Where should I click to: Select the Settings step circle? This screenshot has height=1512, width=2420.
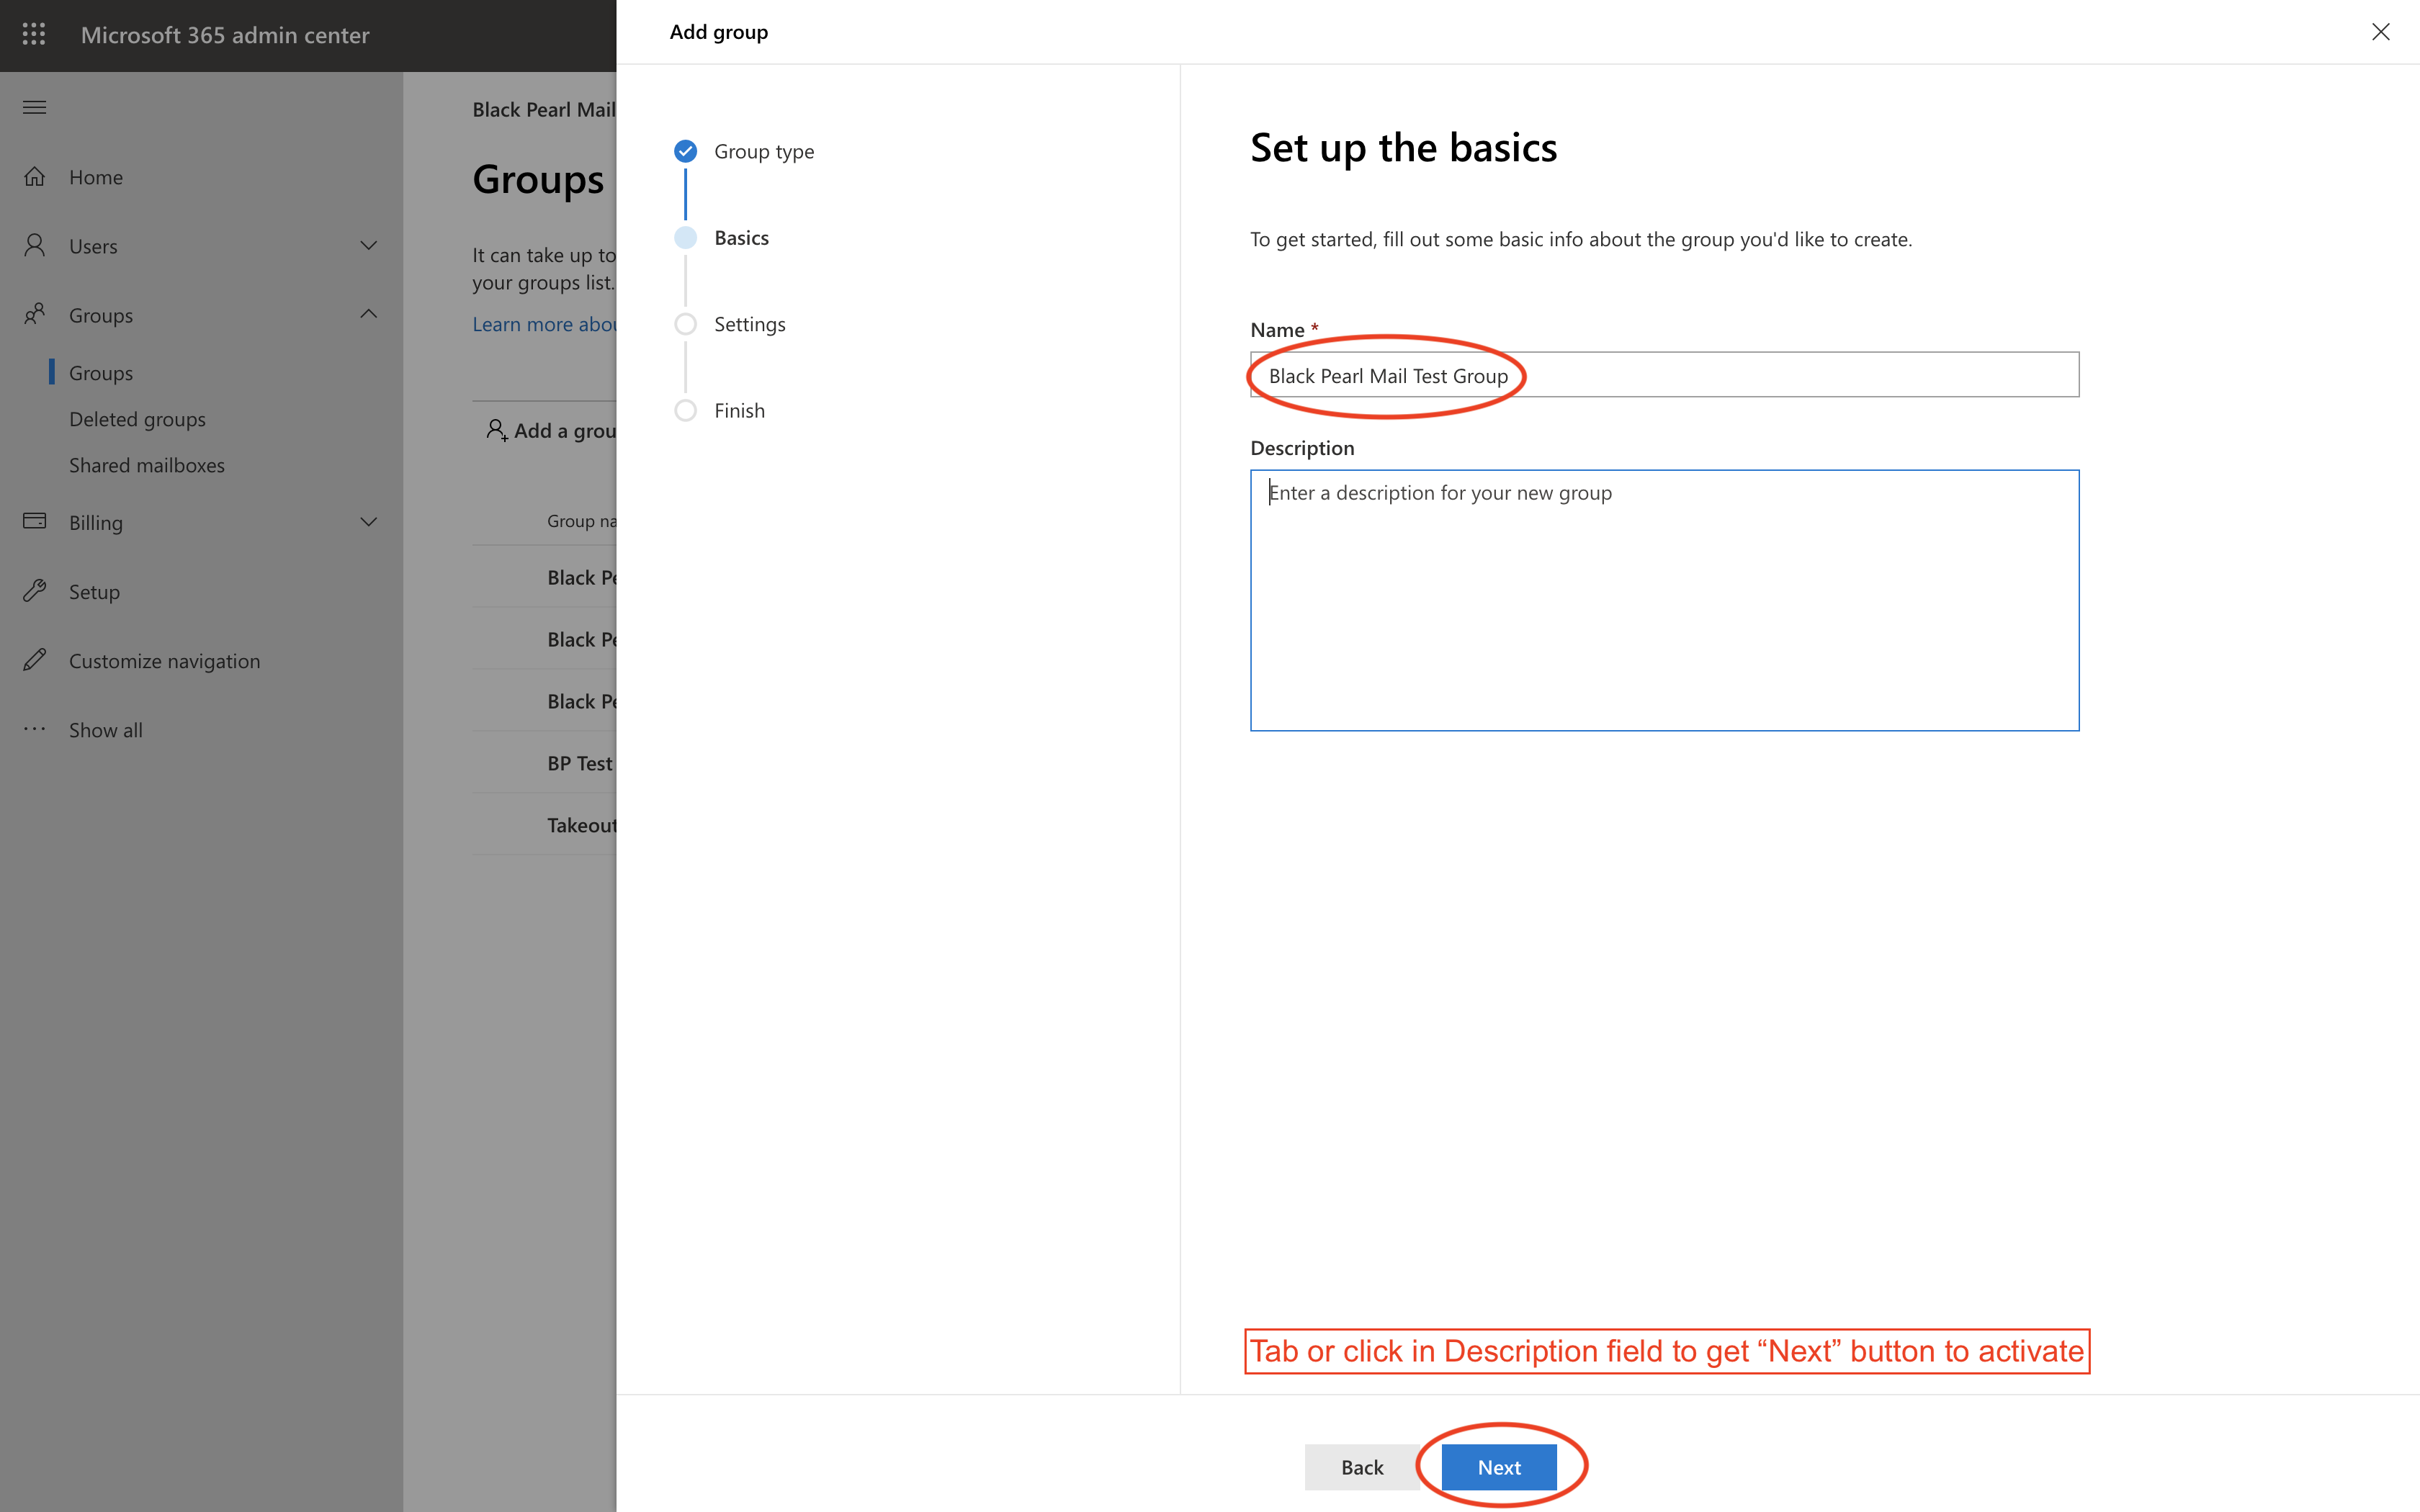pyautogui.click(x=685, y=324)
